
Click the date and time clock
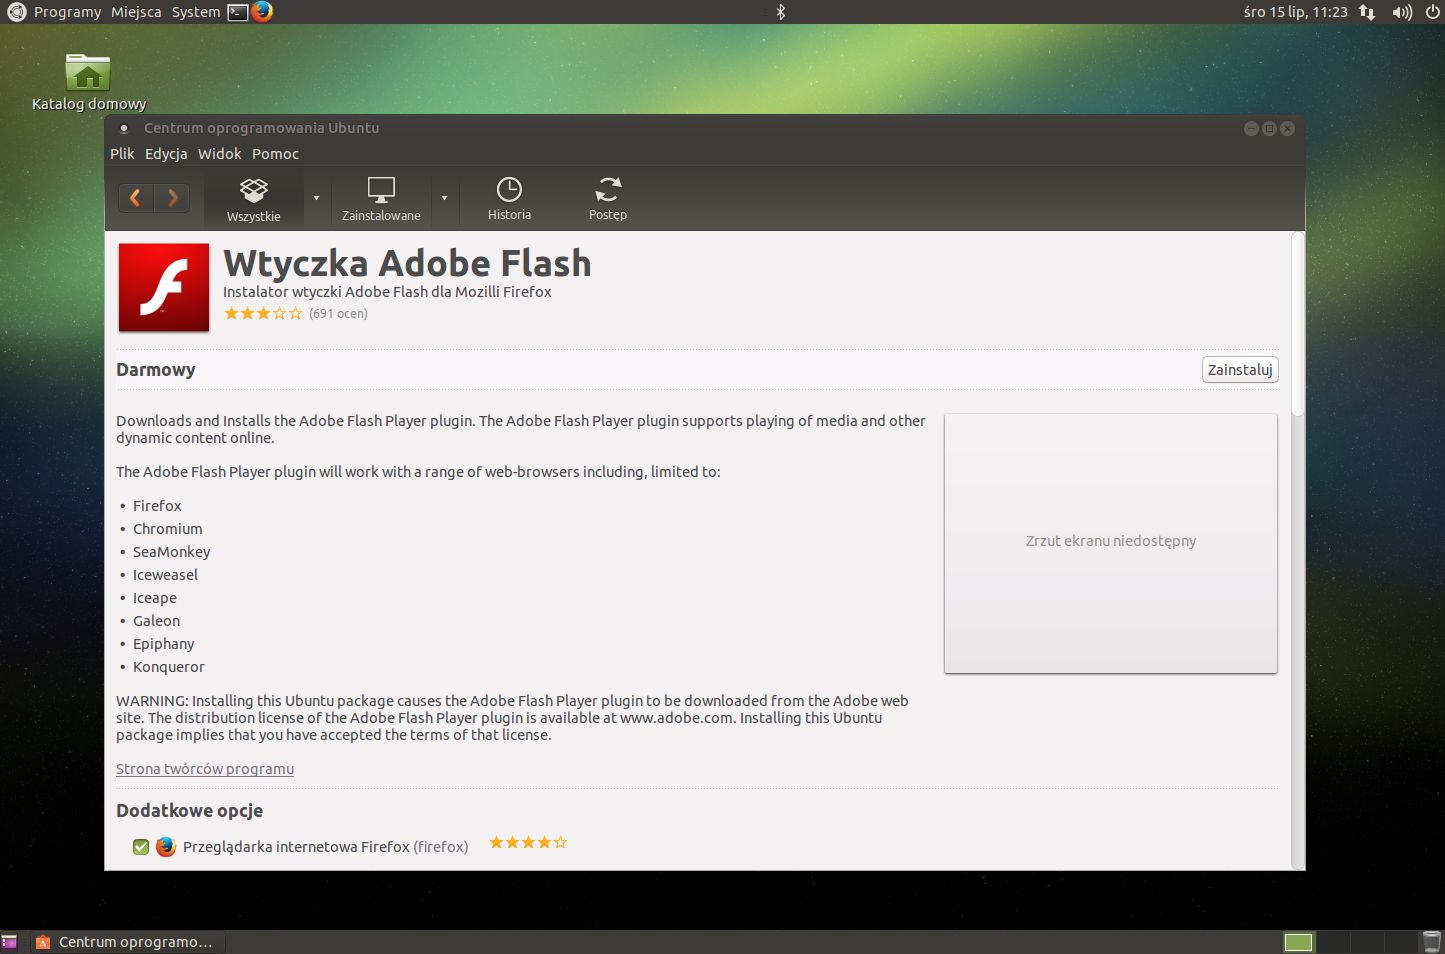tap(1295, 12)
